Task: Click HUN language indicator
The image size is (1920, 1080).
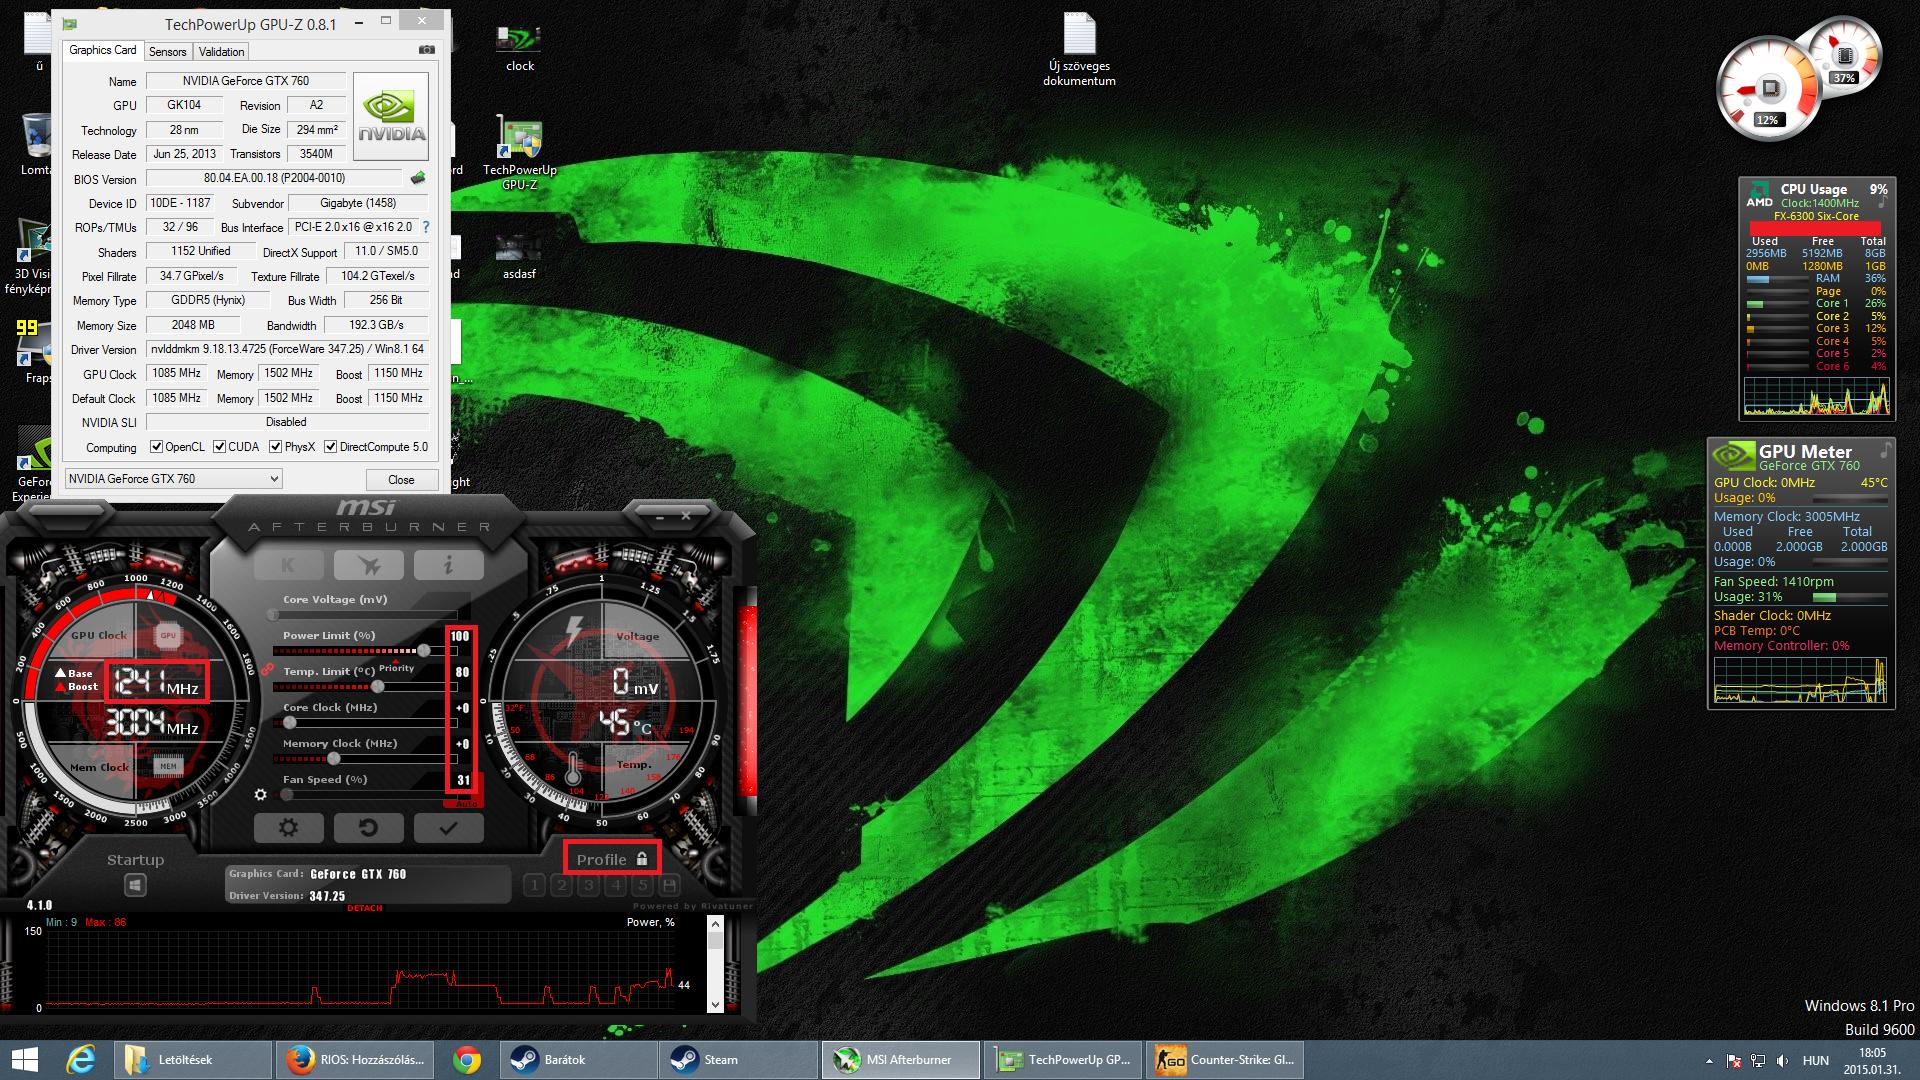Action: tap(1816, 1060)
